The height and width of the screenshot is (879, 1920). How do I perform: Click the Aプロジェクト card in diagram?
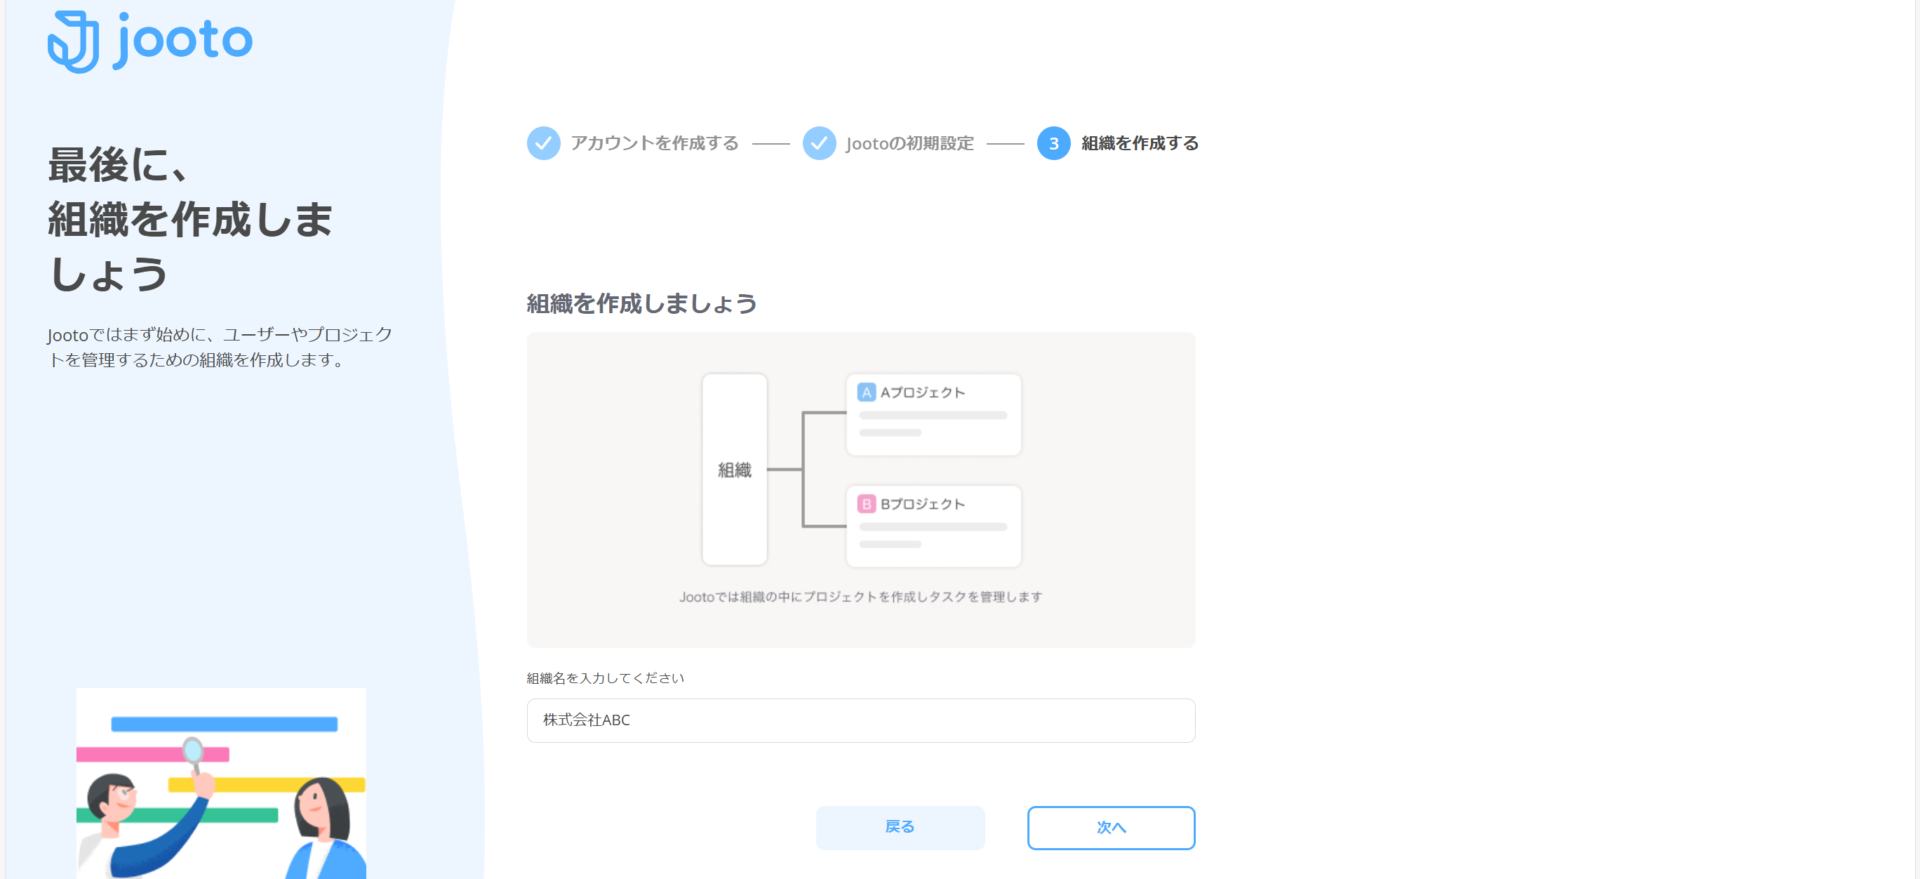[x=934, y=414]
